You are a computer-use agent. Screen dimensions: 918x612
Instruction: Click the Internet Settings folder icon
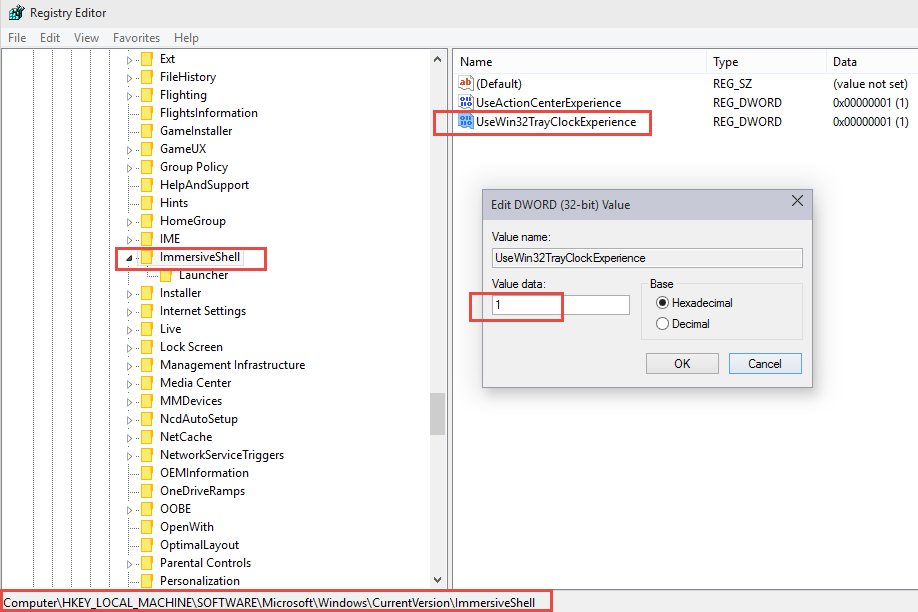coord(147,311)
